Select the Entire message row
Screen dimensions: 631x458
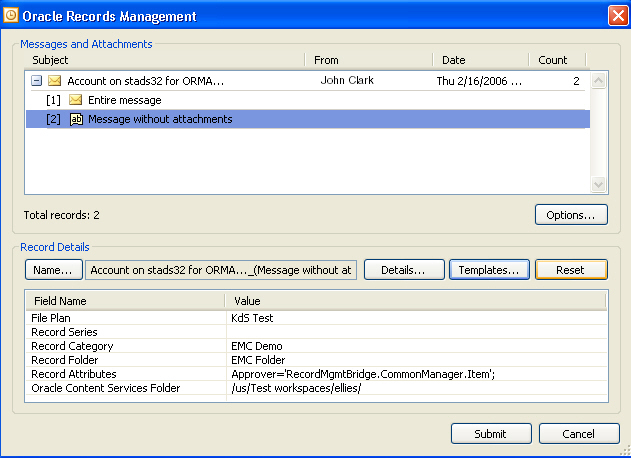coord(308,100)
